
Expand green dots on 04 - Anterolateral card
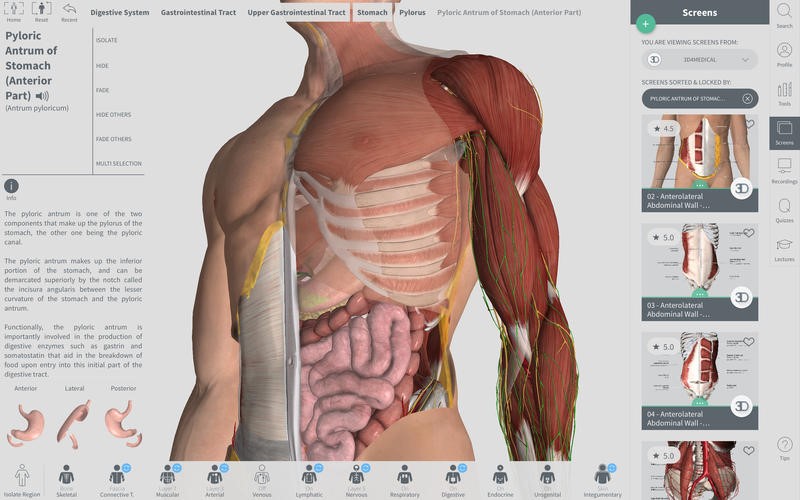(x=699, y=403)
